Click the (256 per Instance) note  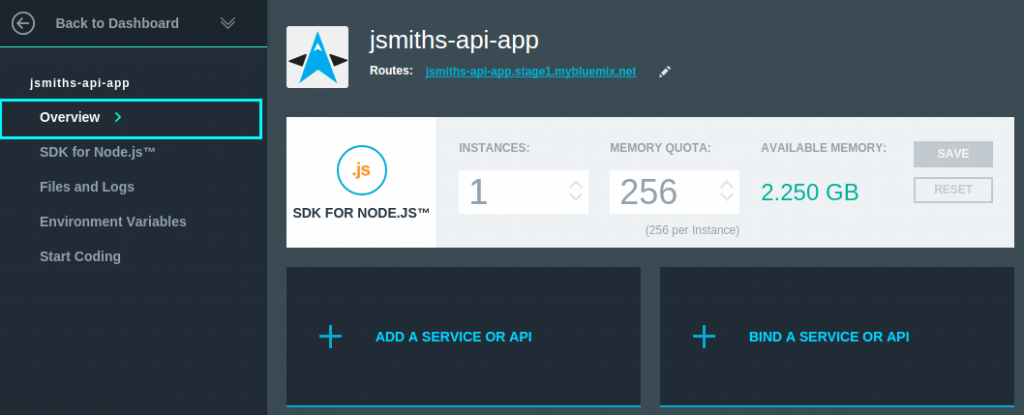(x=692, y=230)
